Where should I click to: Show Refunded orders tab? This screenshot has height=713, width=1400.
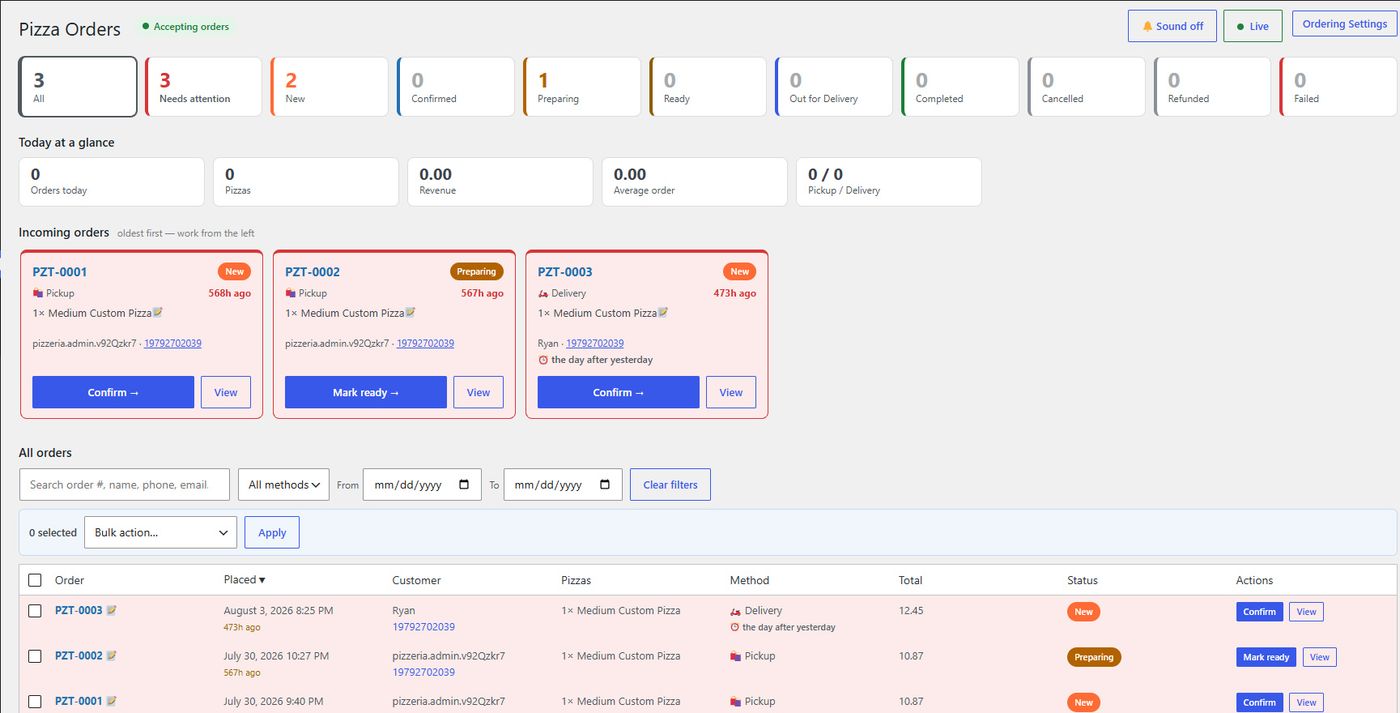1212,87
